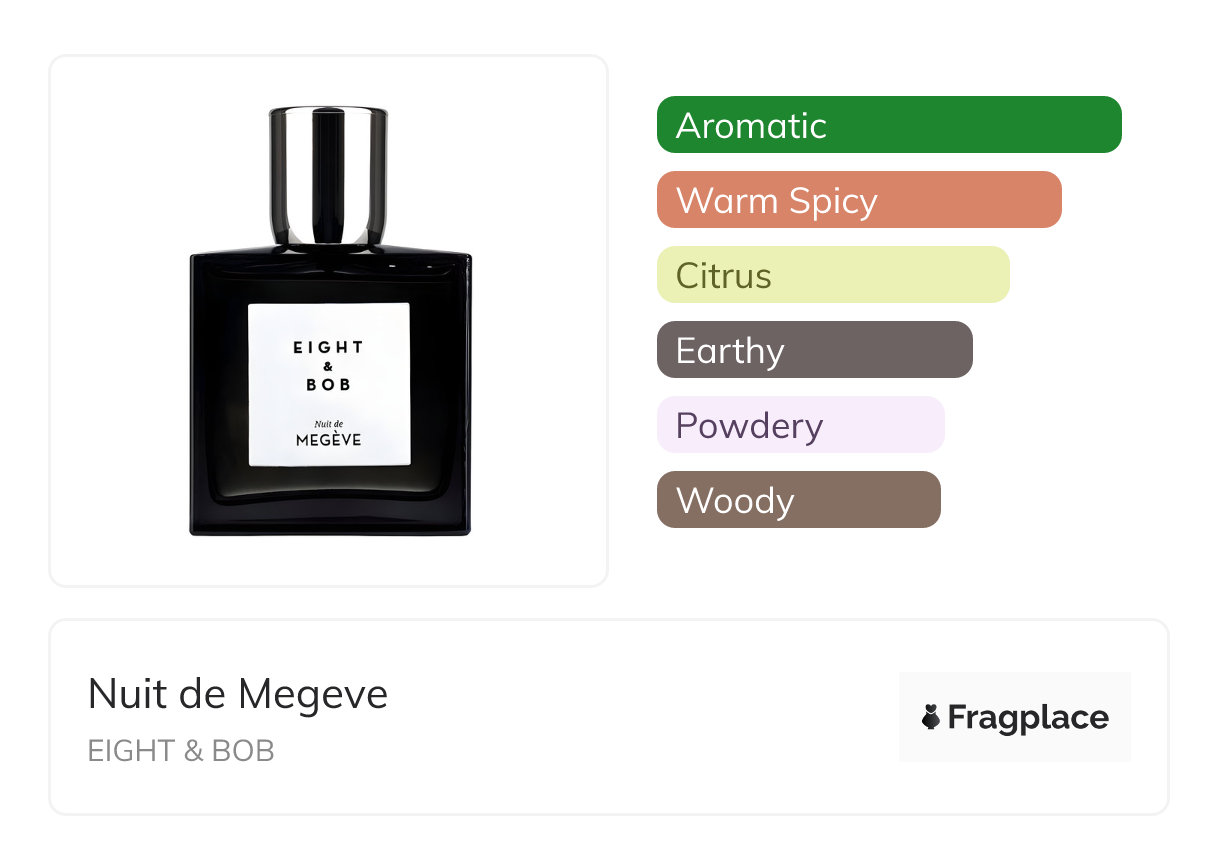Select the Warm Spicy accord bar
The height and width of the screenshot is (864, 1218).
click(x=859, y=200)
